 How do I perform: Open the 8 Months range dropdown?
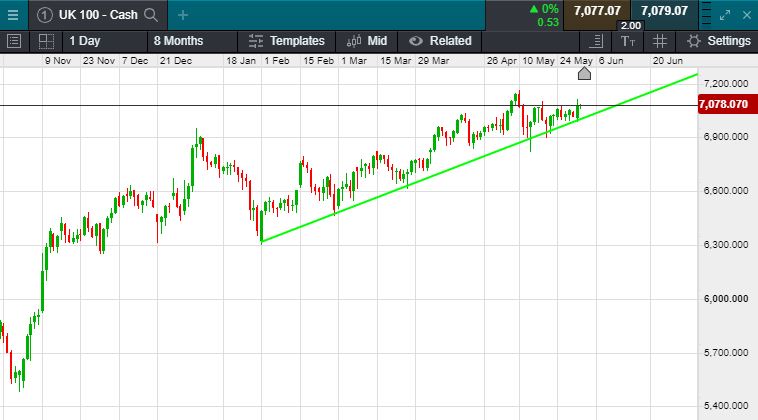click(x=178, y=41)
